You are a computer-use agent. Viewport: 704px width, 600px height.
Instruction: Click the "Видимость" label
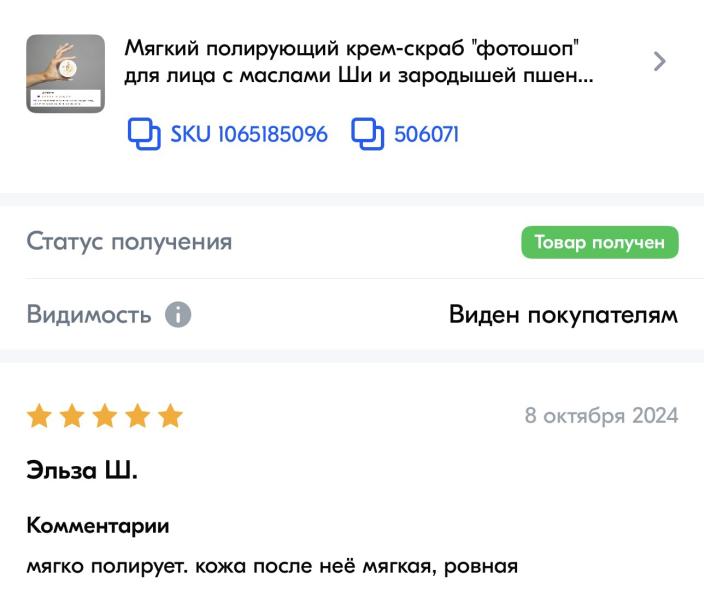(89, 315)
